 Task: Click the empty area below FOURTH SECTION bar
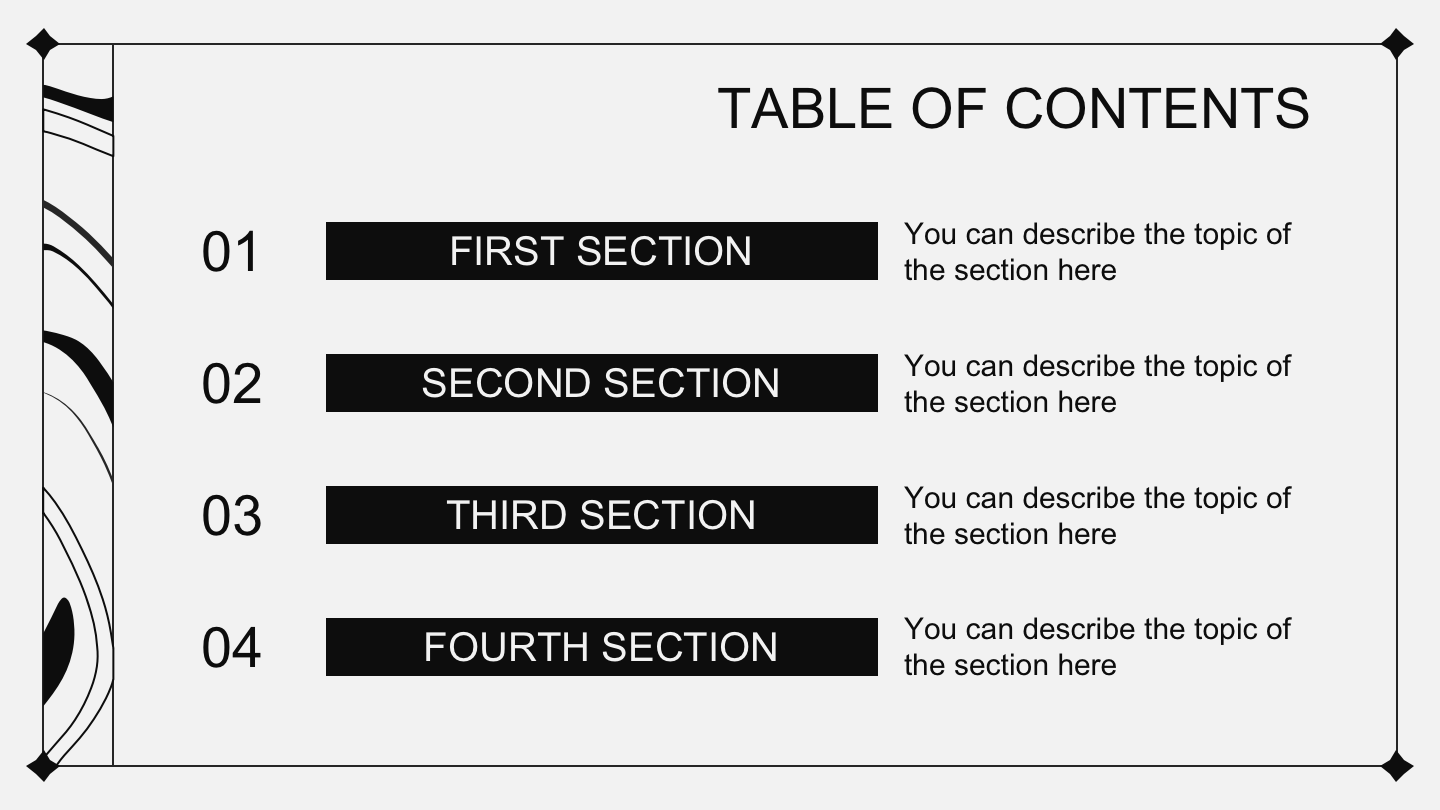[x=601, y=720]
